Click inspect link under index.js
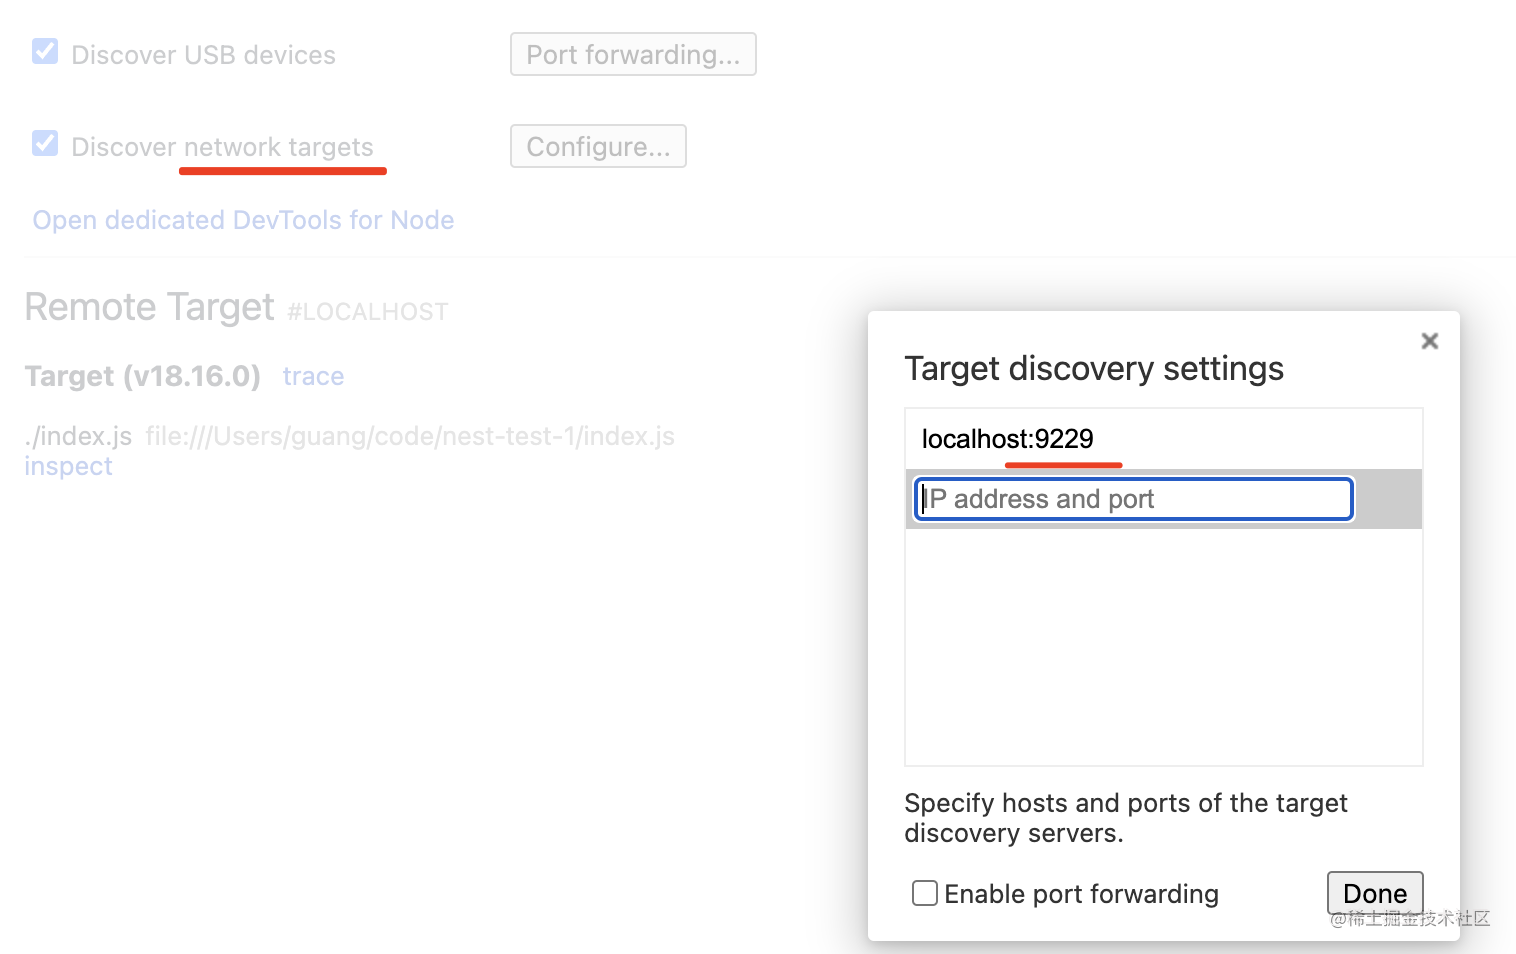This screenshot has height=954, width=1516. (x=68, y=466)
